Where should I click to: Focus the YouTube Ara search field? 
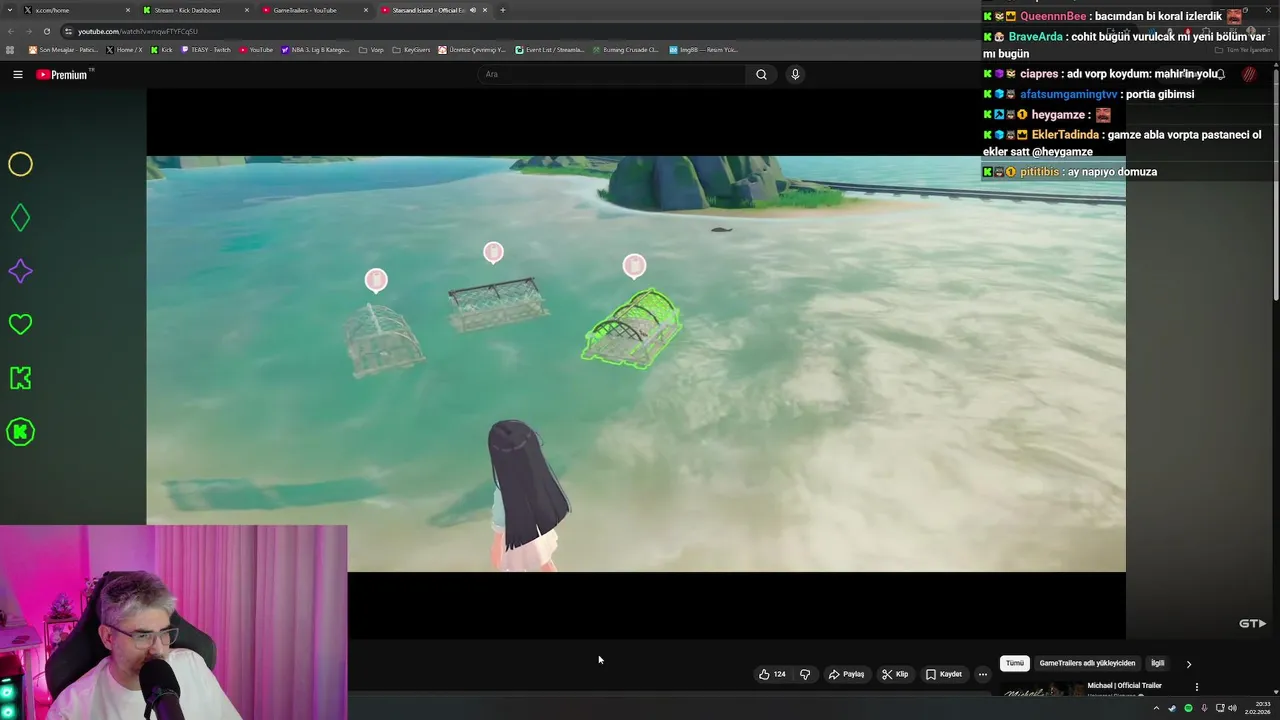[x=612, y=74]
